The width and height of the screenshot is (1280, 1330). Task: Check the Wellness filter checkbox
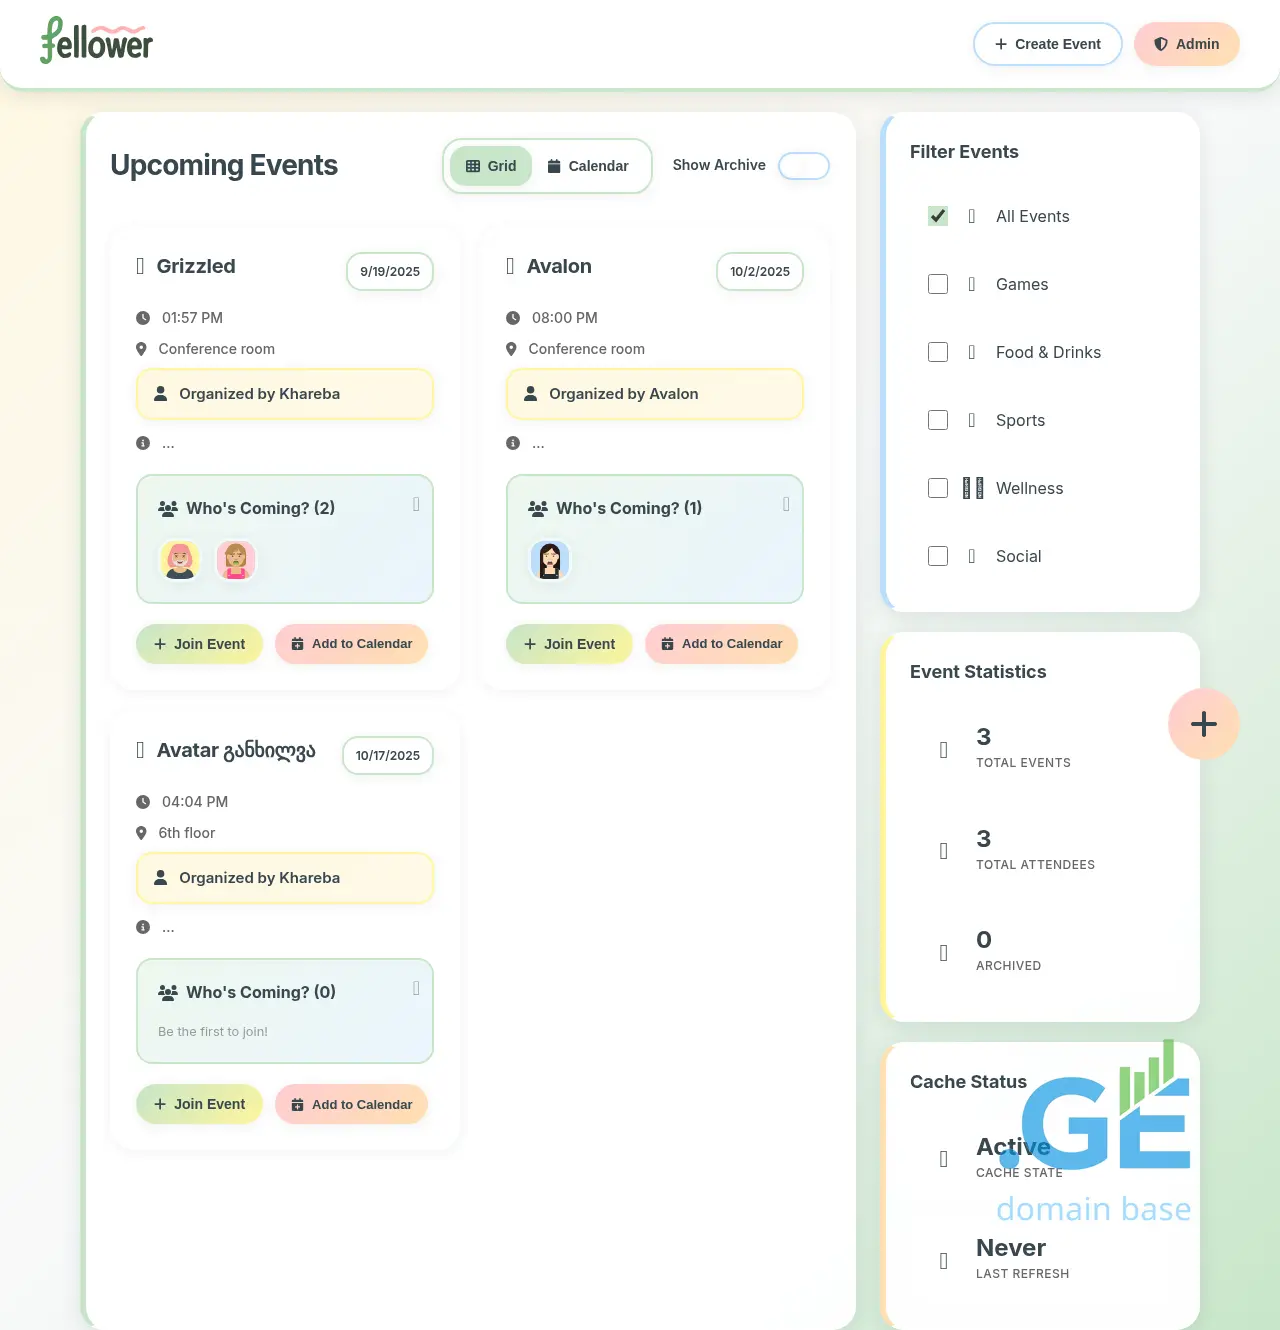pyautogui.click(x=938, y=488)
